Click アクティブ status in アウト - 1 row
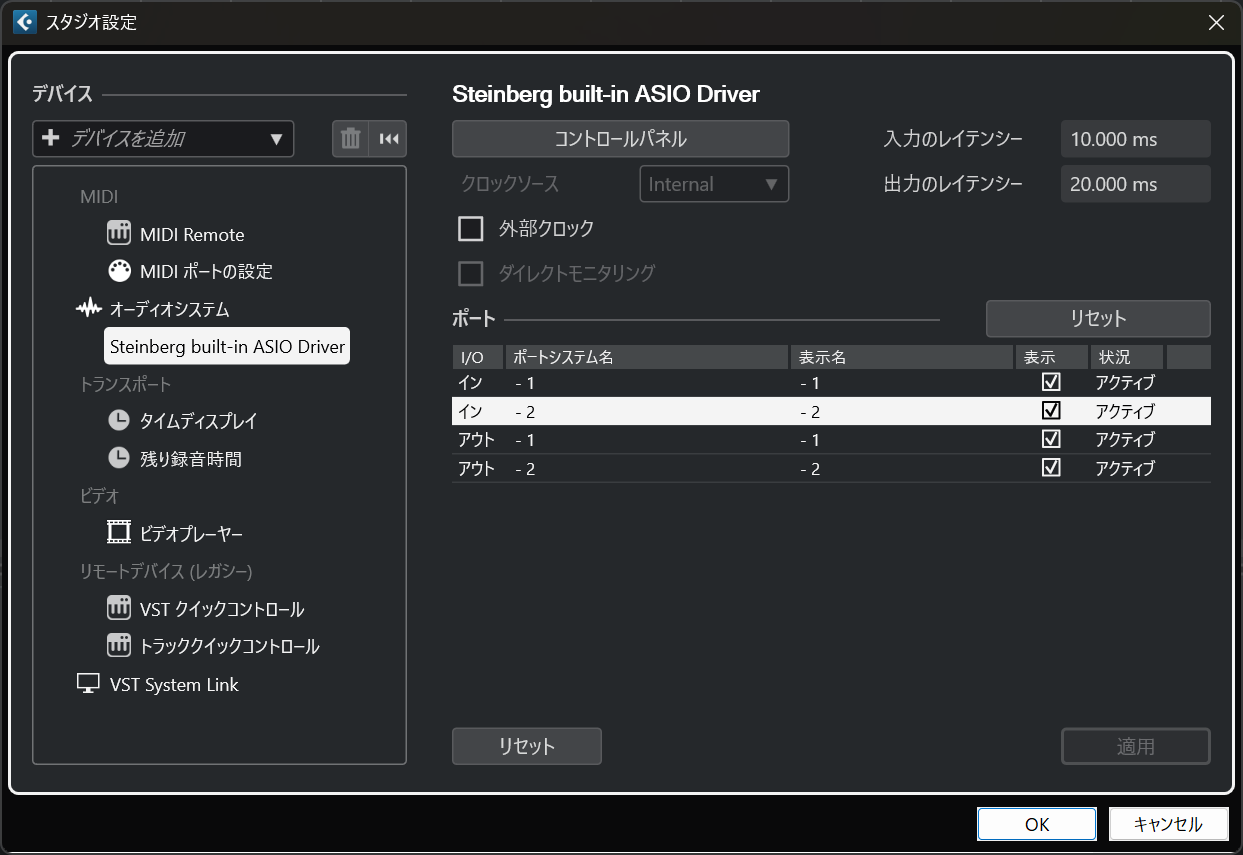This screenshot has width=1243, height=855. tap(1125, 440)
